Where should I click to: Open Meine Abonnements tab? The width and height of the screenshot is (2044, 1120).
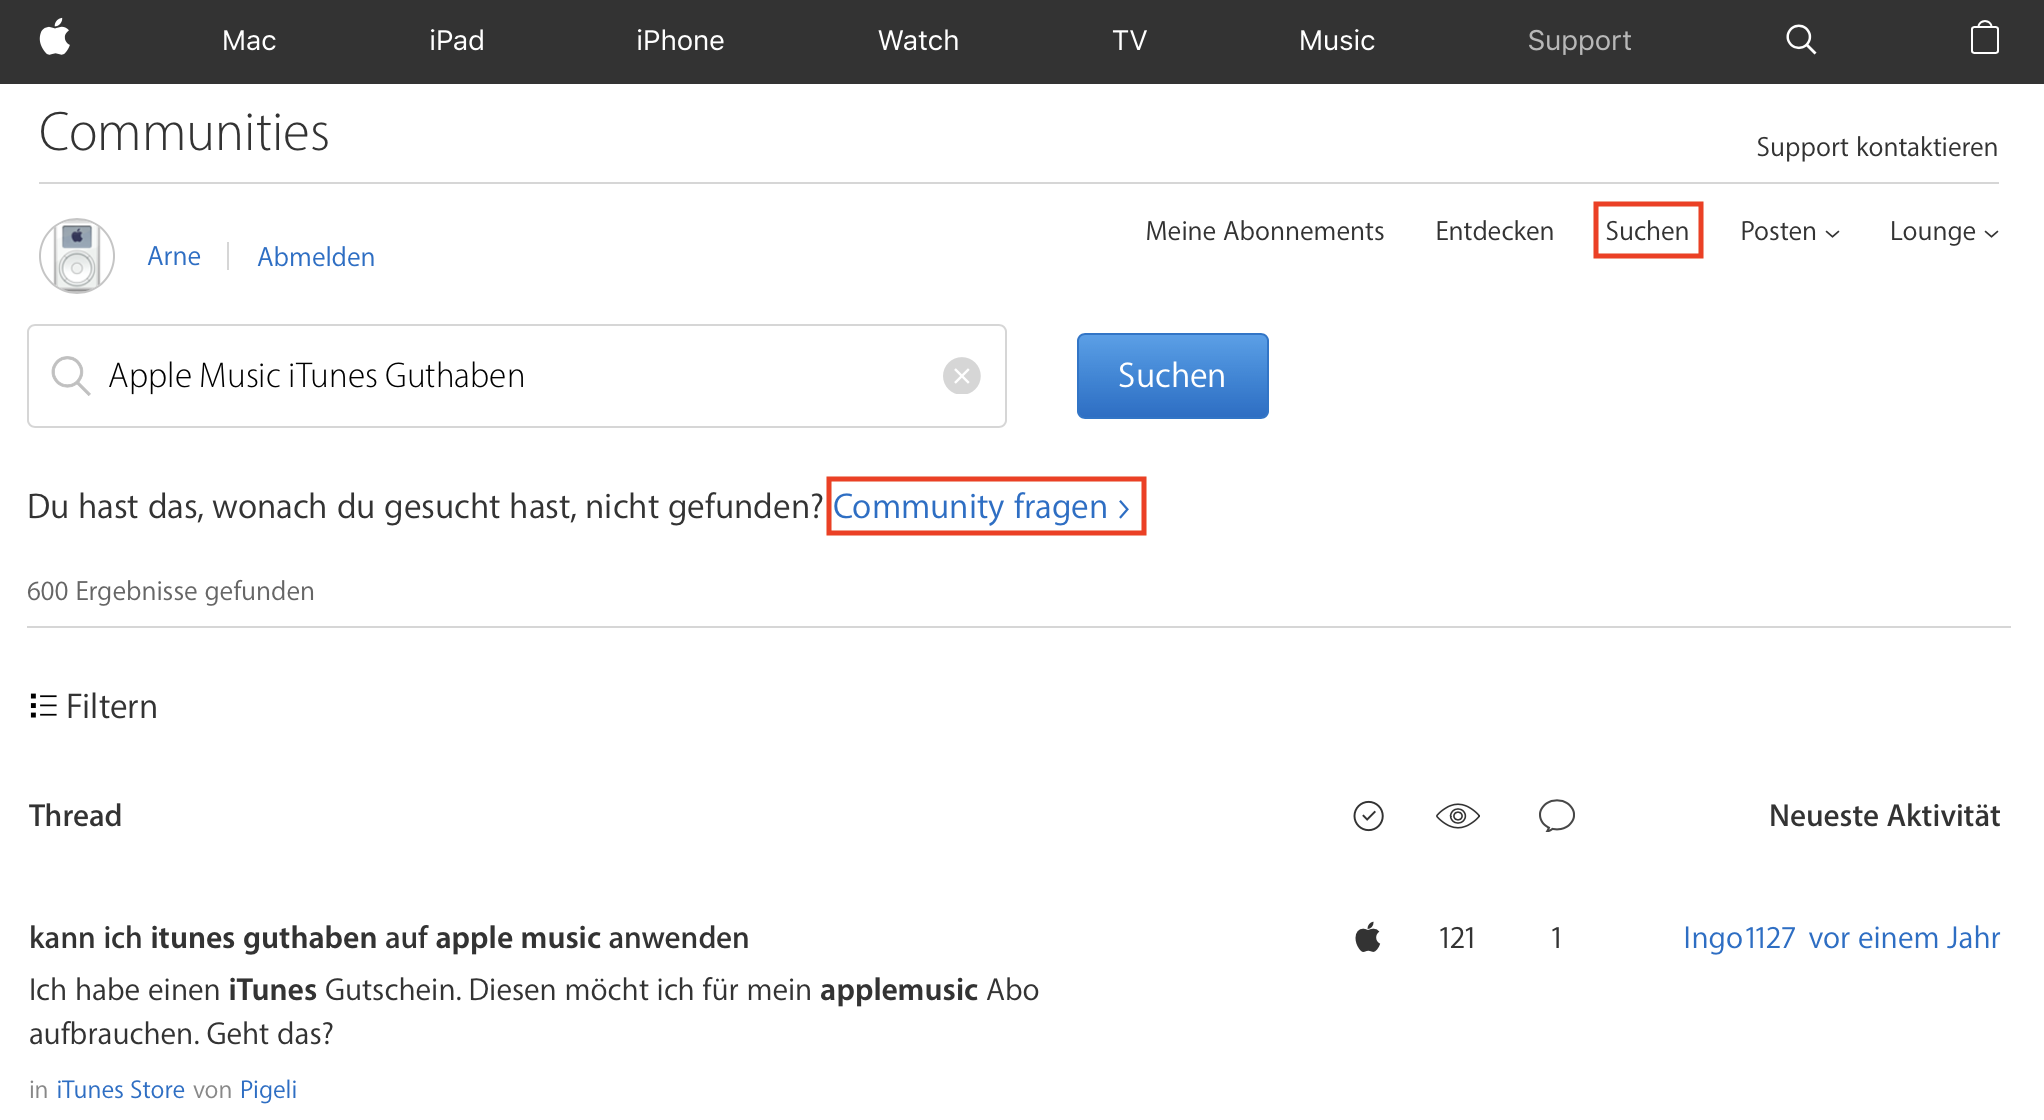tap(1264, 232)
